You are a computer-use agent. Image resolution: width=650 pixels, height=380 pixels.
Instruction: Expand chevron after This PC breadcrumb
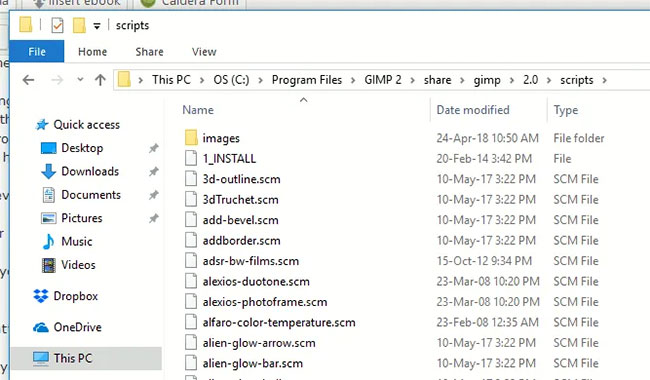[x=202, y=80]
